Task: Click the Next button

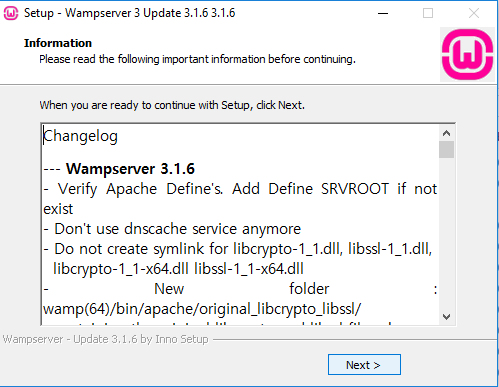Action: click(x=364, y=365)
